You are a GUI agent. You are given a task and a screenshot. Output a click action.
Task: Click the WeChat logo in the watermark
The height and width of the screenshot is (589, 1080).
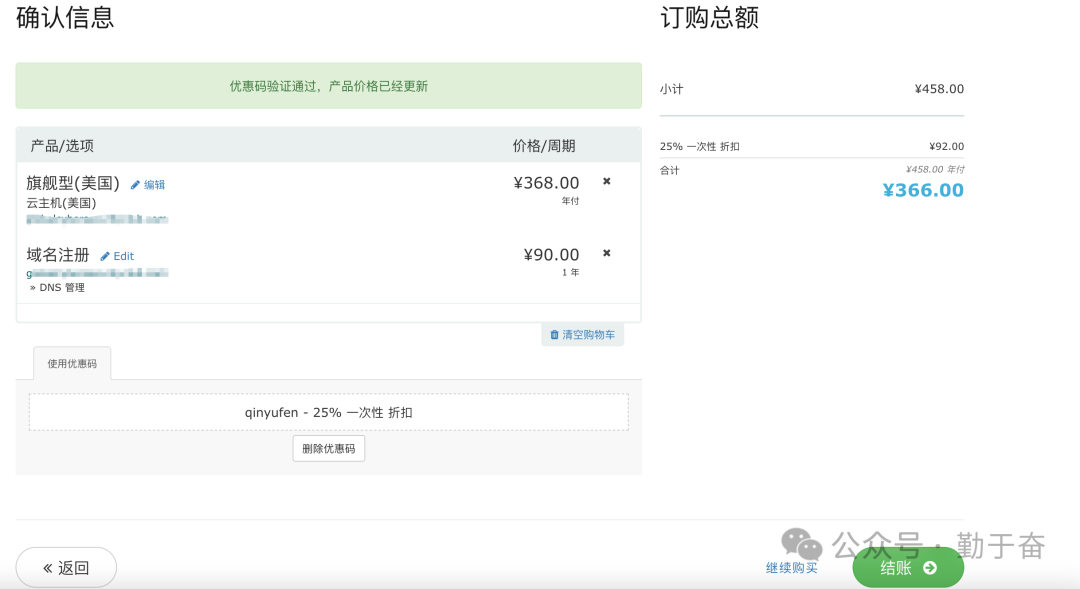point(801,544)
